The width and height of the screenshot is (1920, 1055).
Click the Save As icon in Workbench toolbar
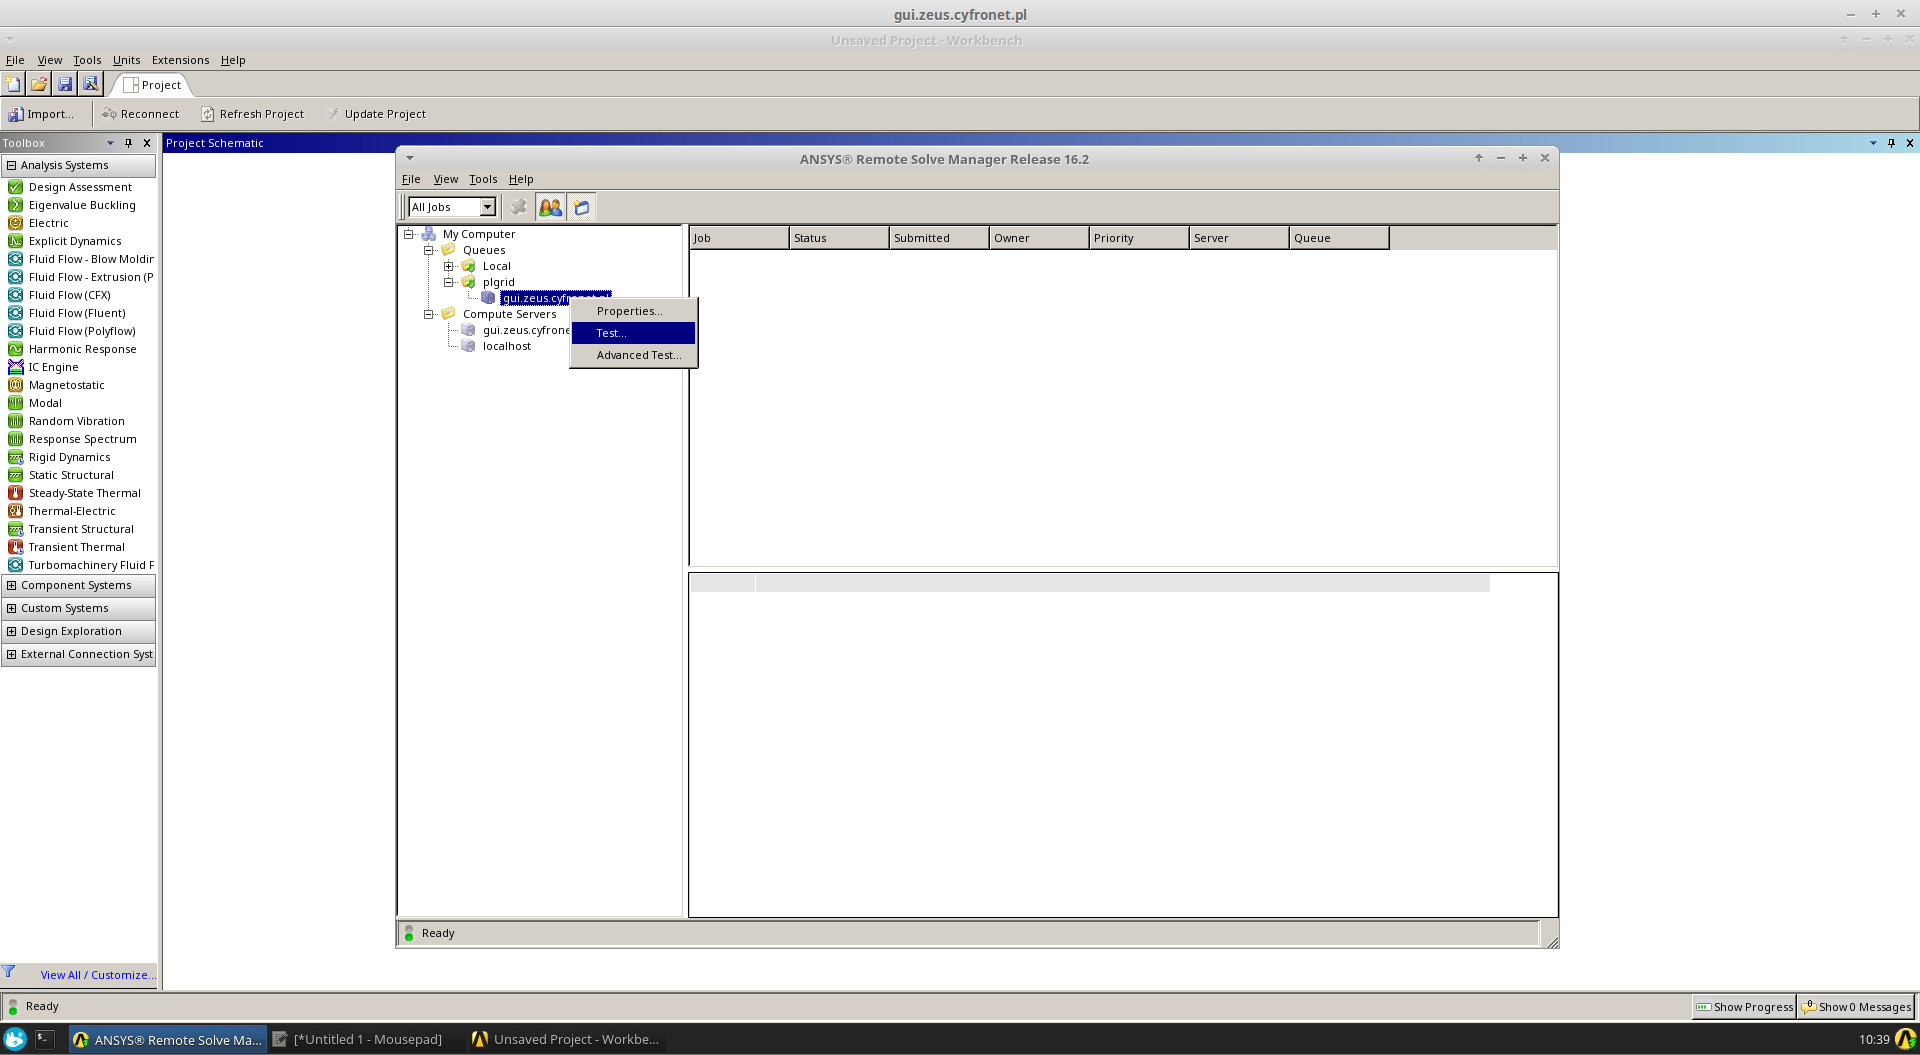coord(90,84)
